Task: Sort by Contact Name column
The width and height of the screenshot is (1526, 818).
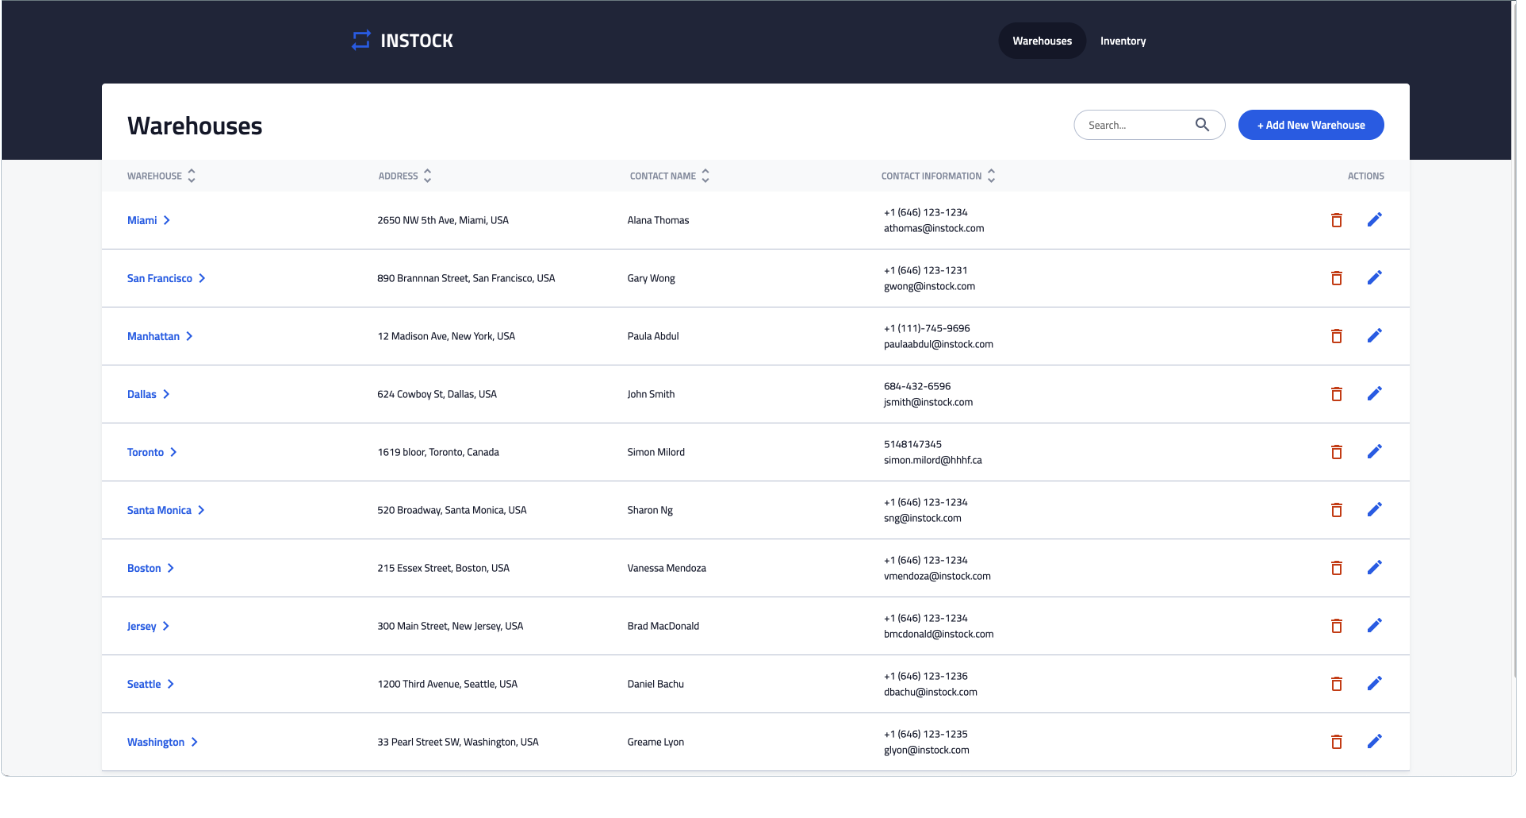Action: click(707, 175)
